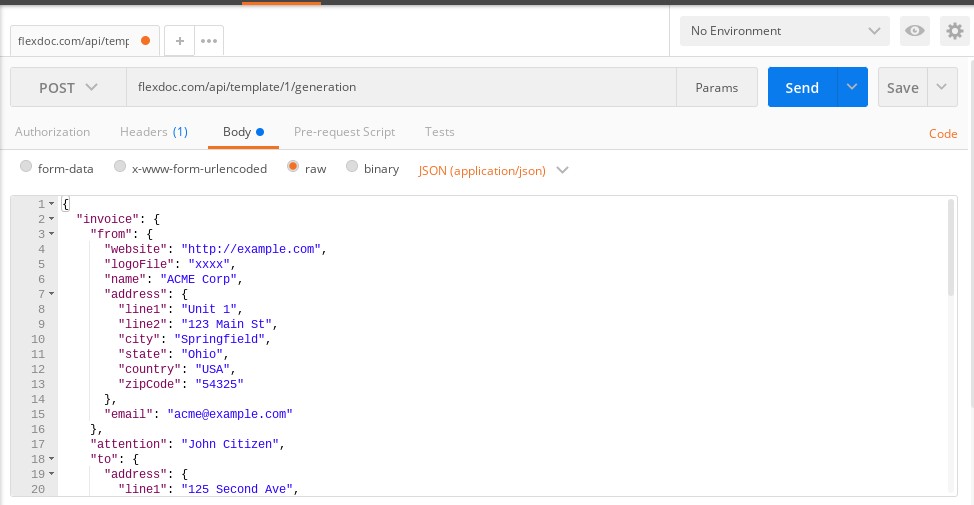Open manage environments gear icon
The width and height of the screenshot is (974, 505).
953,31
